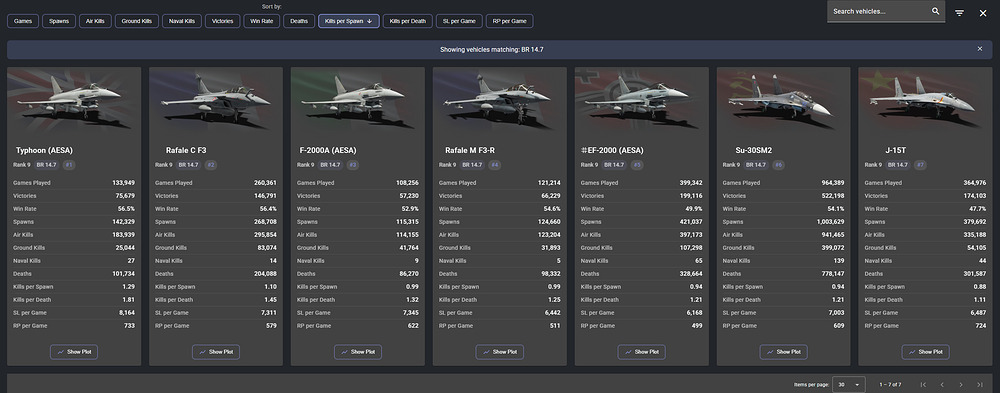The height and width of the screenshot is (393, 1000).
Task: Go to the last page of results
Action: click(x=980, y=385)
